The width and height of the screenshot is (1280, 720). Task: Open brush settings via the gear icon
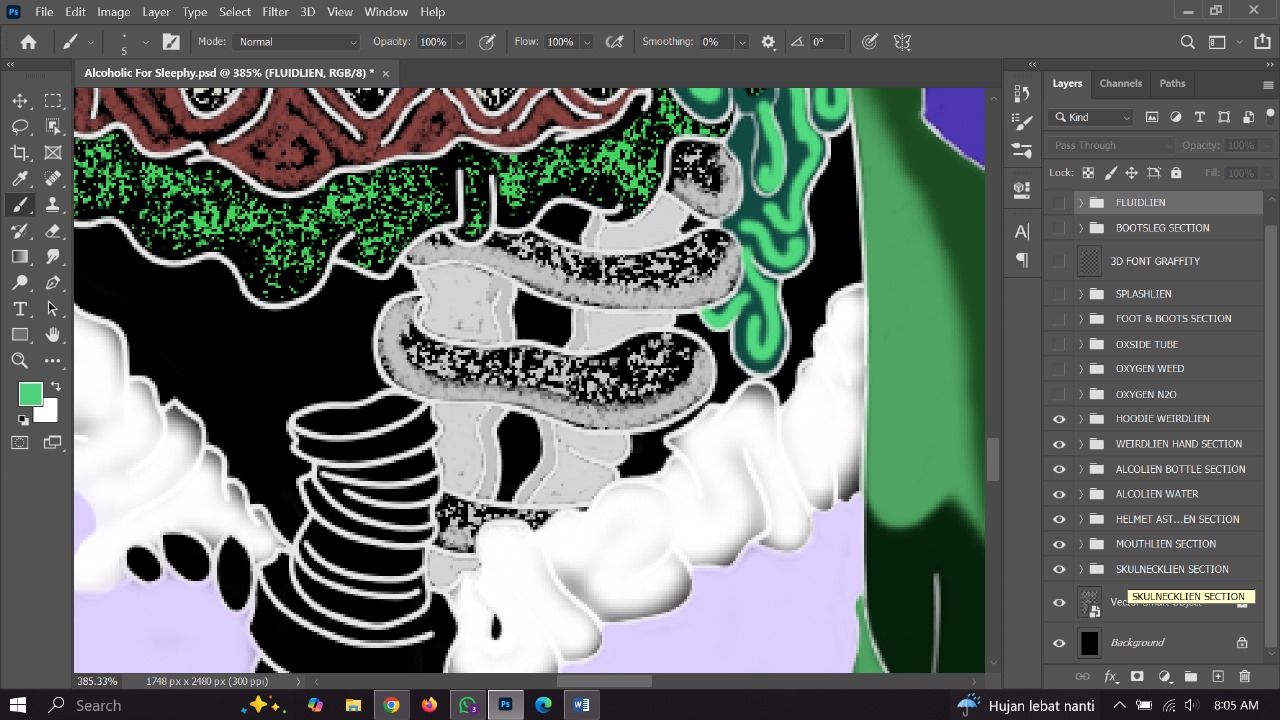pyautogui.click(x=767, y=41)
